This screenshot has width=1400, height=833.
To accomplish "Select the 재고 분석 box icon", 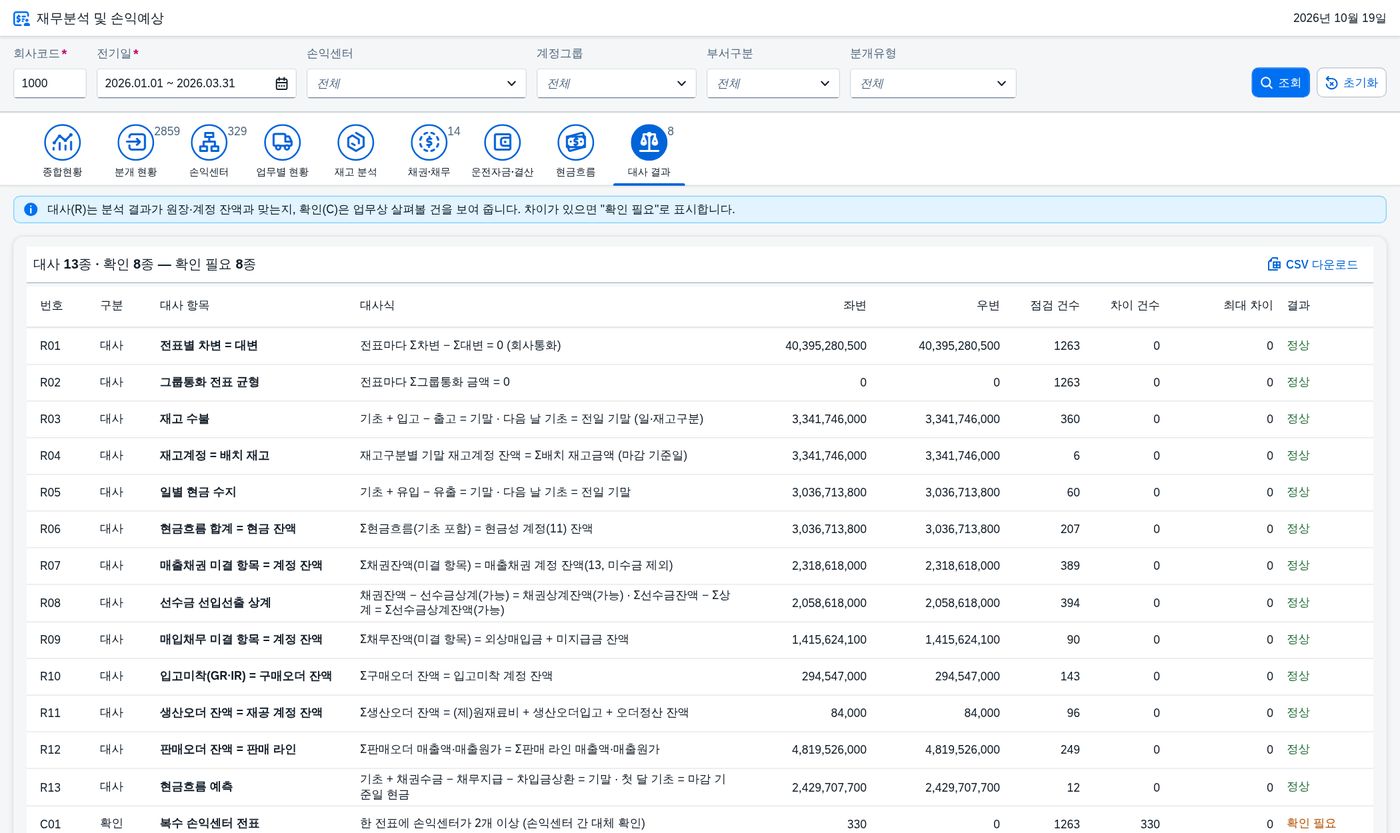I will [355, 142].
